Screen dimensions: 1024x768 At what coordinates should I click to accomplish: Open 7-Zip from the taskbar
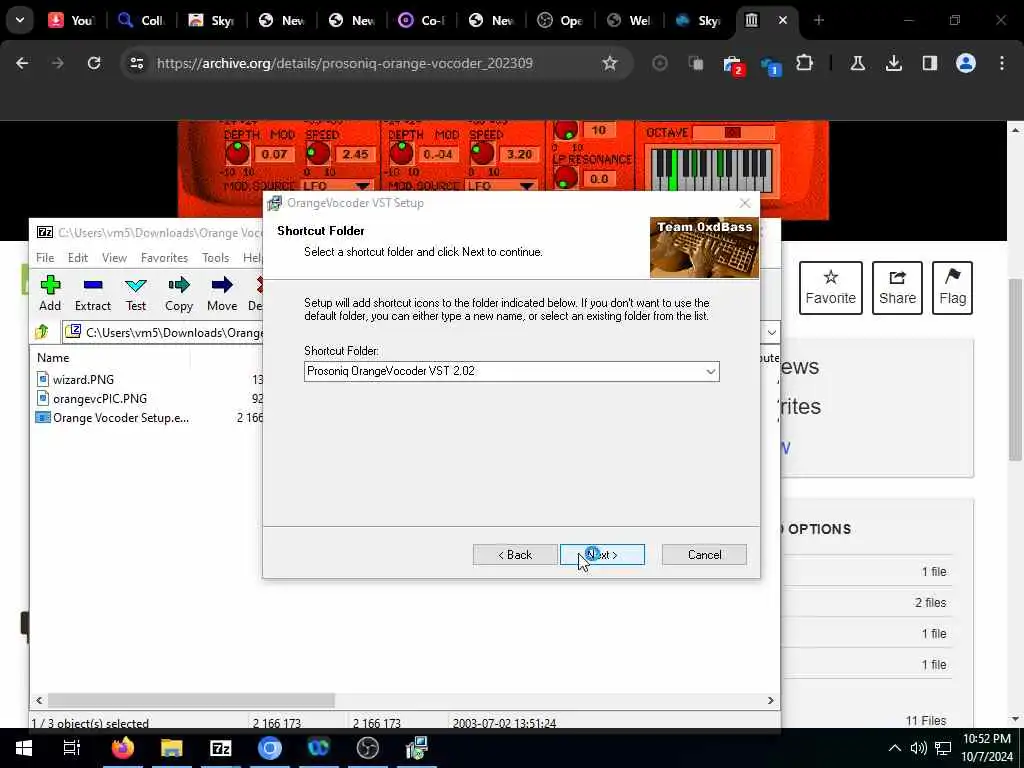[x=221, y=748]
